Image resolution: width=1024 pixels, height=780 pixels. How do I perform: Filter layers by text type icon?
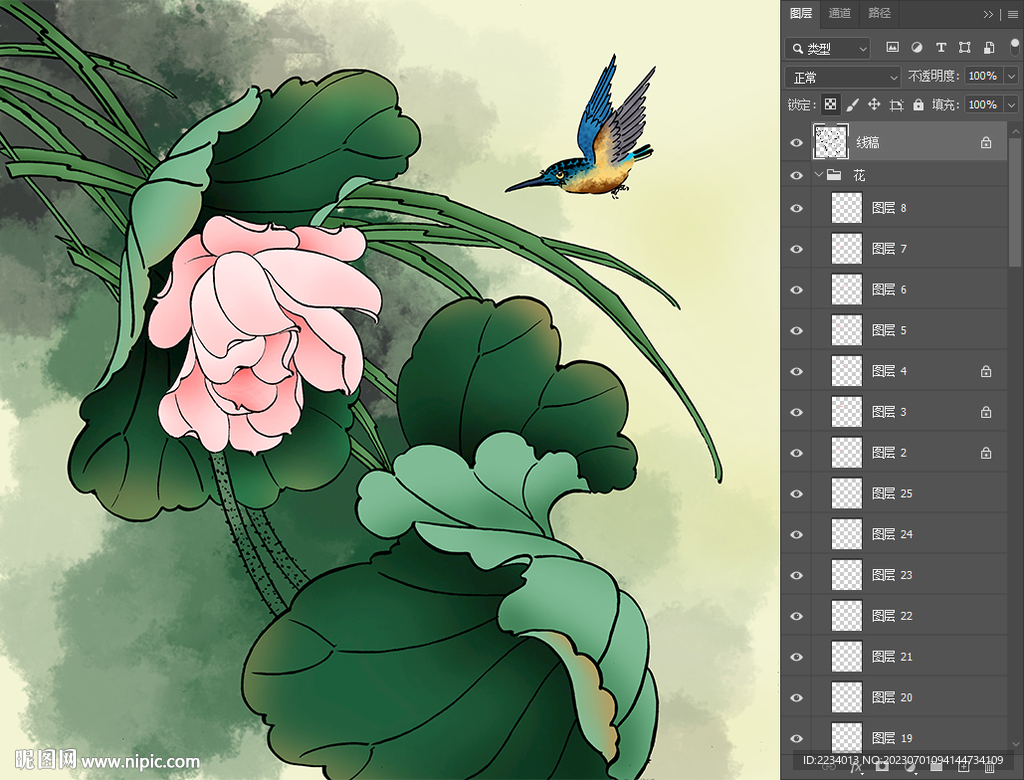pos(940,47)
